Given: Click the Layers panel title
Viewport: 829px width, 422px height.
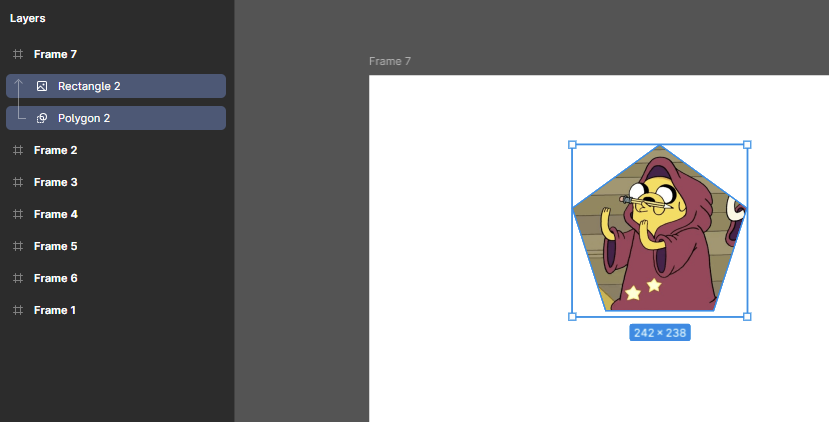Looking at the screenshot, I should click(27, 19).
